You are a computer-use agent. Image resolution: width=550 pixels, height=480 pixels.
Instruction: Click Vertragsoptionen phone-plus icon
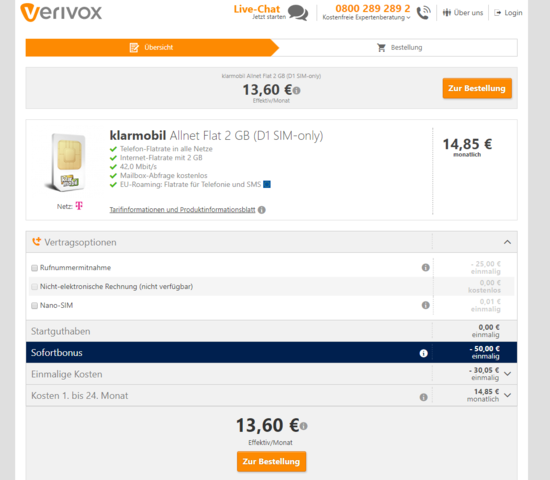pyautogui.click(x=36, y=242)
